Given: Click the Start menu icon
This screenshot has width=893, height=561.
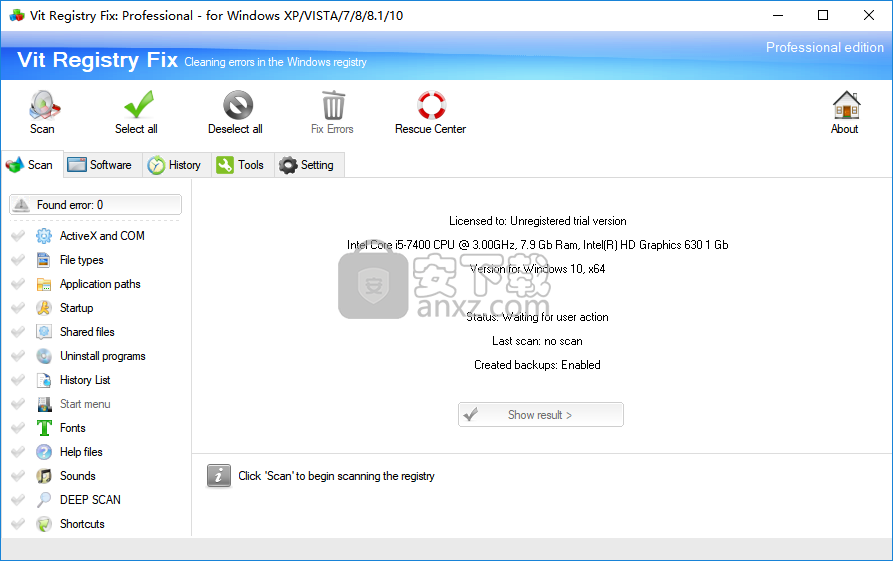Looking at the screenshot, I should [44, 404].
